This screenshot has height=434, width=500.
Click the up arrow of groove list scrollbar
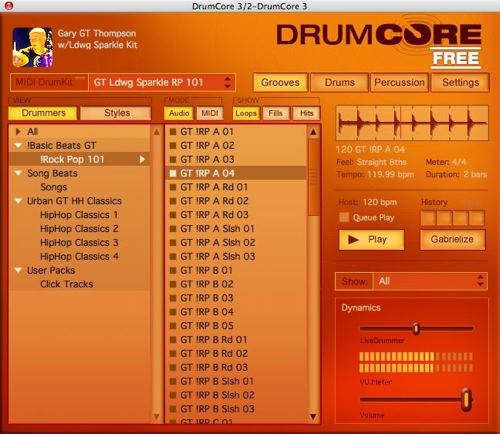pyautogui.click(x=313, y=132)
